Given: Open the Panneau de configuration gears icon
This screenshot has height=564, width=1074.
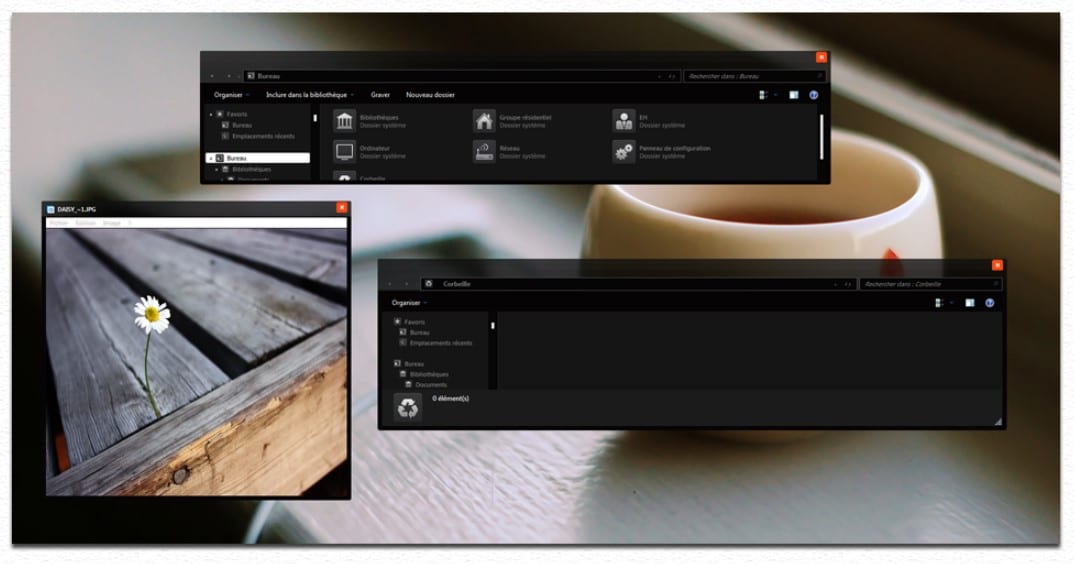Looking at the screenshot, I should point(624,152).
